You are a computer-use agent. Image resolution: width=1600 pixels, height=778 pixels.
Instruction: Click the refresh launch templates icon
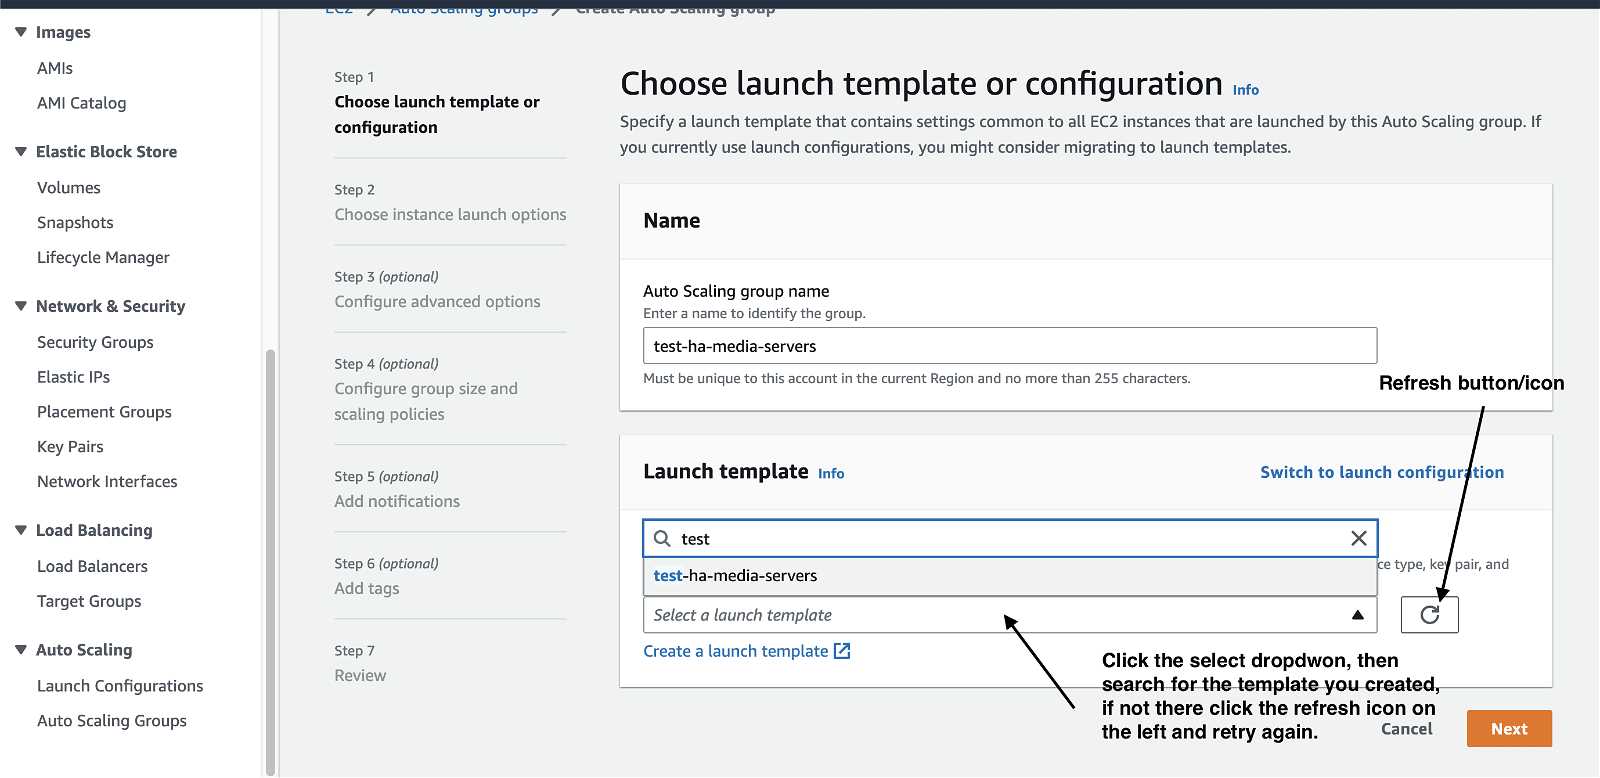(x=1429, y=615)
